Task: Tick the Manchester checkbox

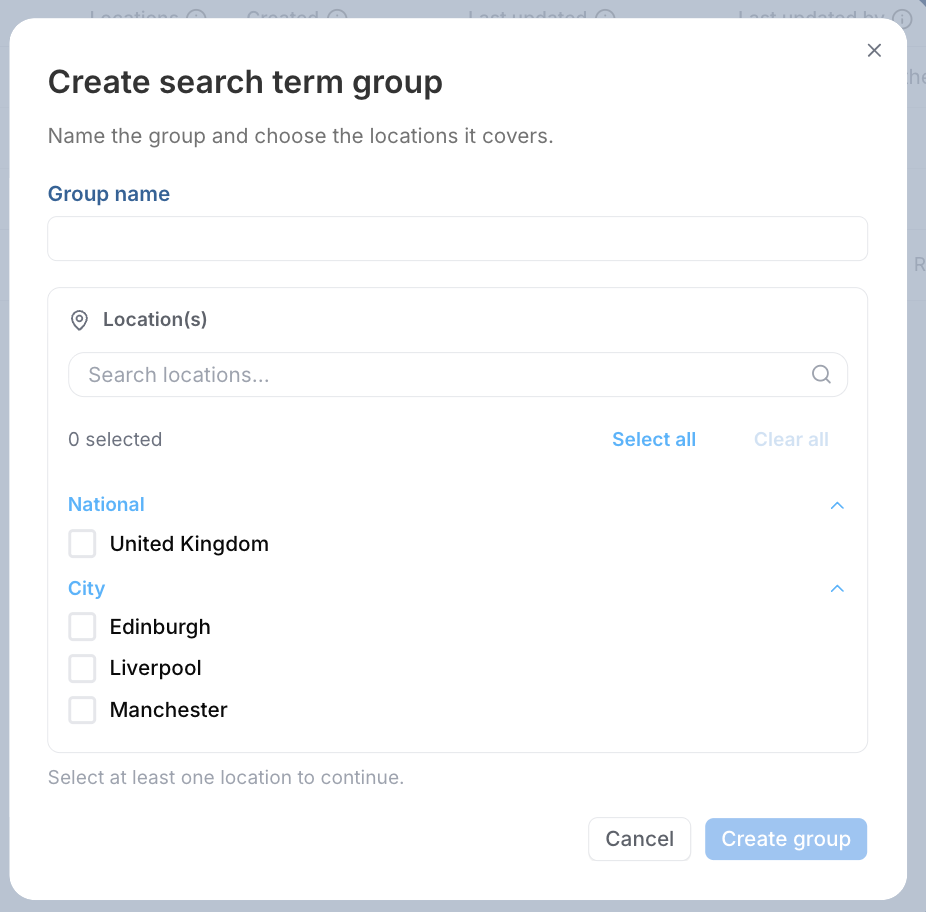Action: point(82,709)
